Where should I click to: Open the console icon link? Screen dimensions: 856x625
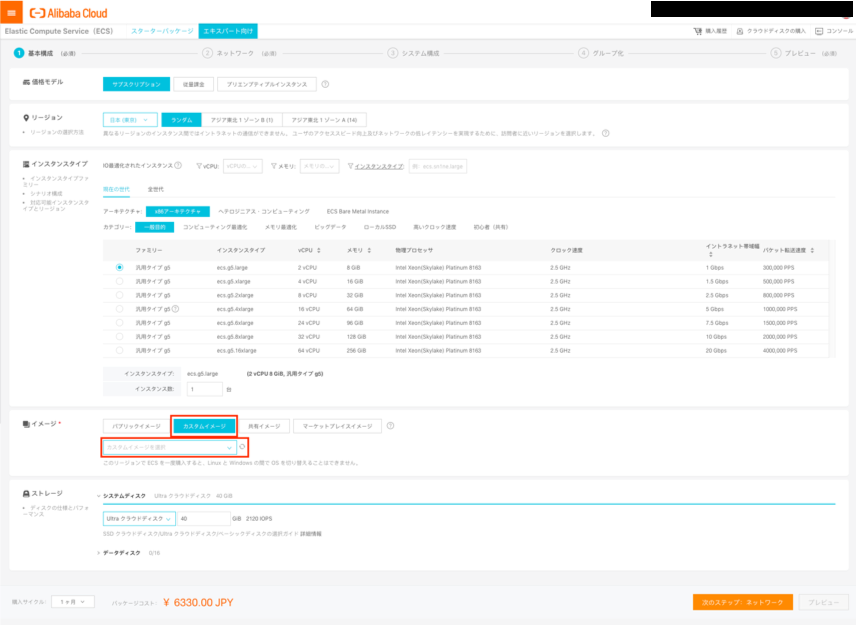(819, 31)
